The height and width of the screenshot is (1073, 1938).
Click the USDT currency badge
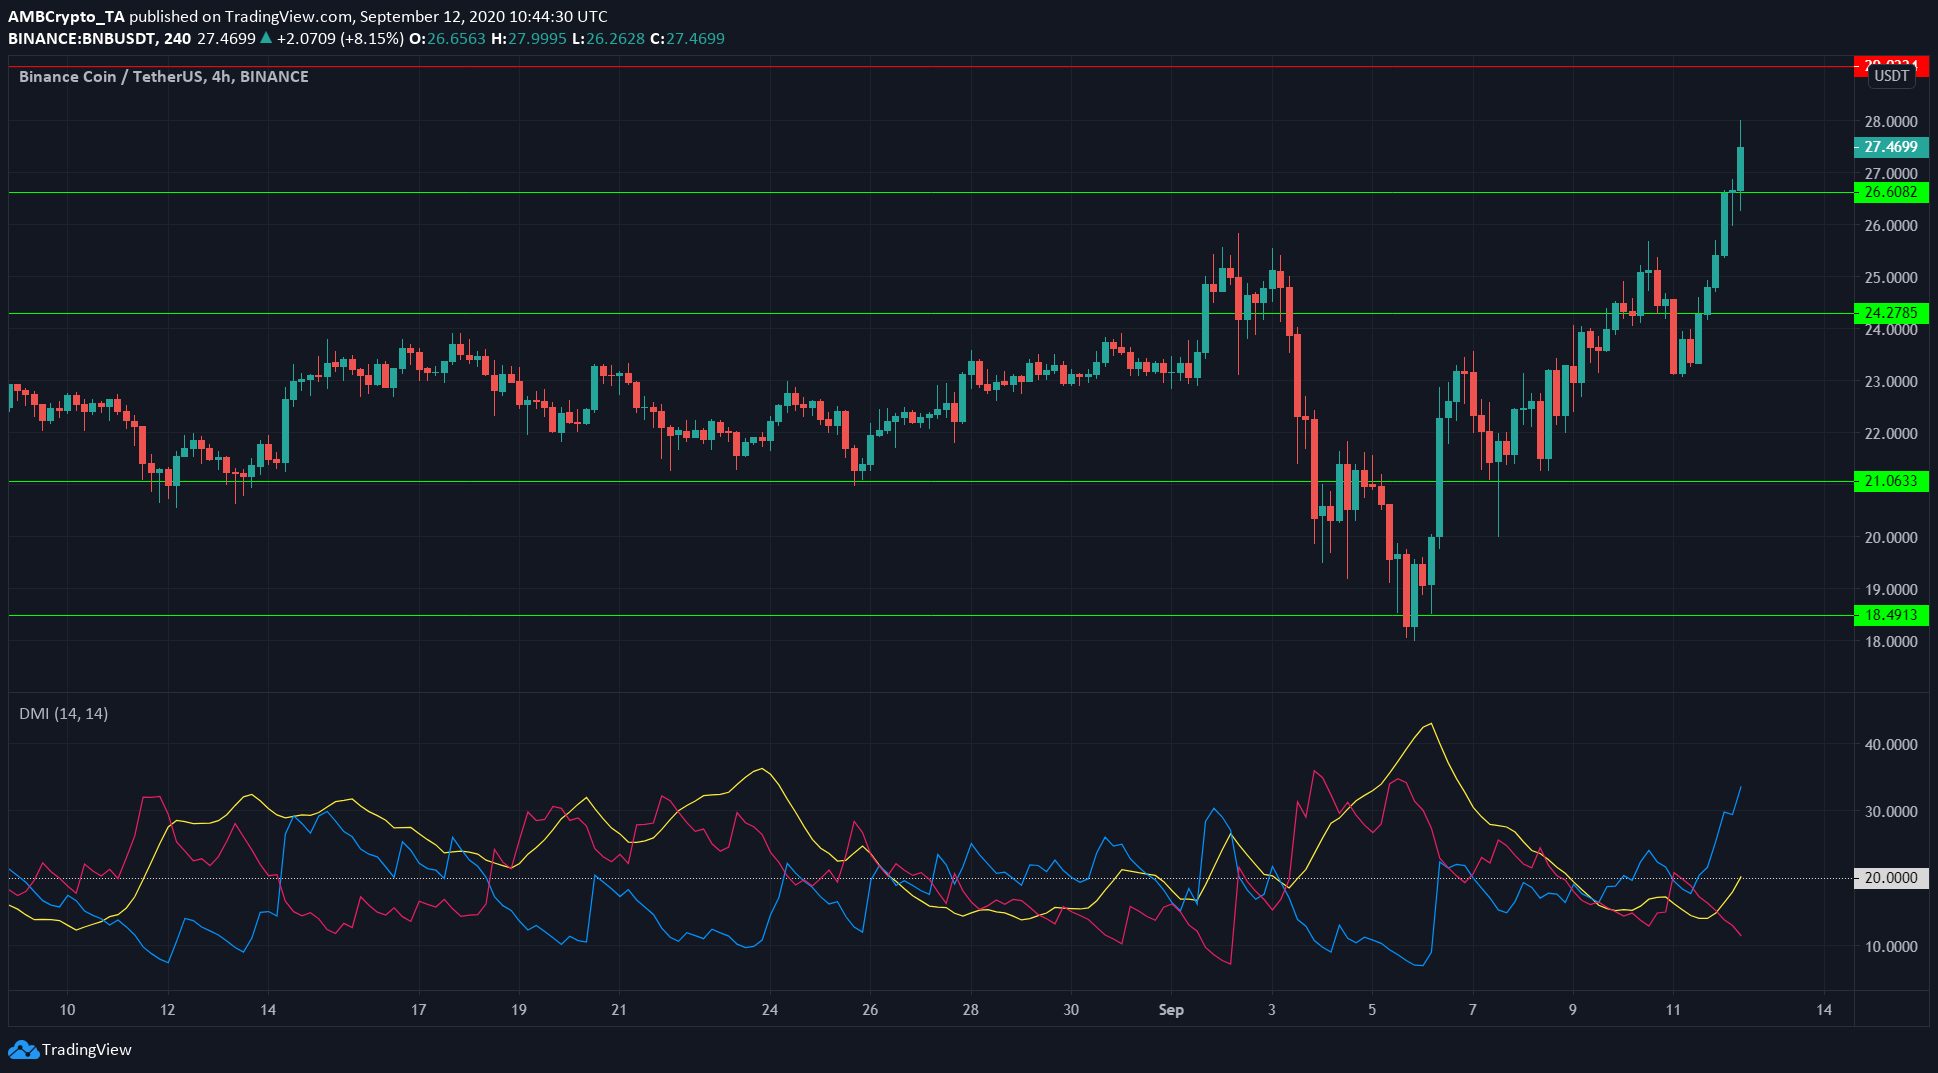(x=1891, y=76)
